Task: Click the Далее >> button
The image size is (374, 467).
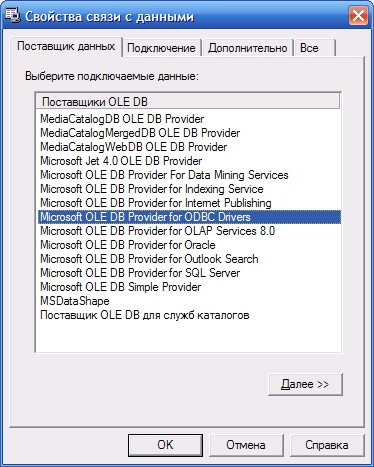Action: click(305, 384)
